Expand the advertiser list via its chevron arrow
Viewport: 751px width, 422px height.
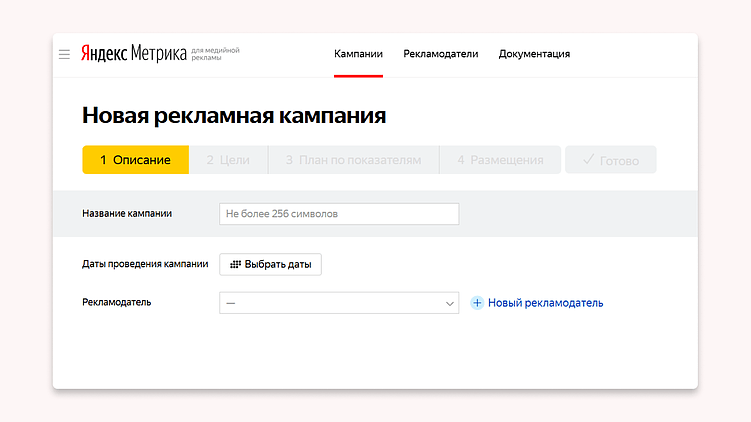449,303
